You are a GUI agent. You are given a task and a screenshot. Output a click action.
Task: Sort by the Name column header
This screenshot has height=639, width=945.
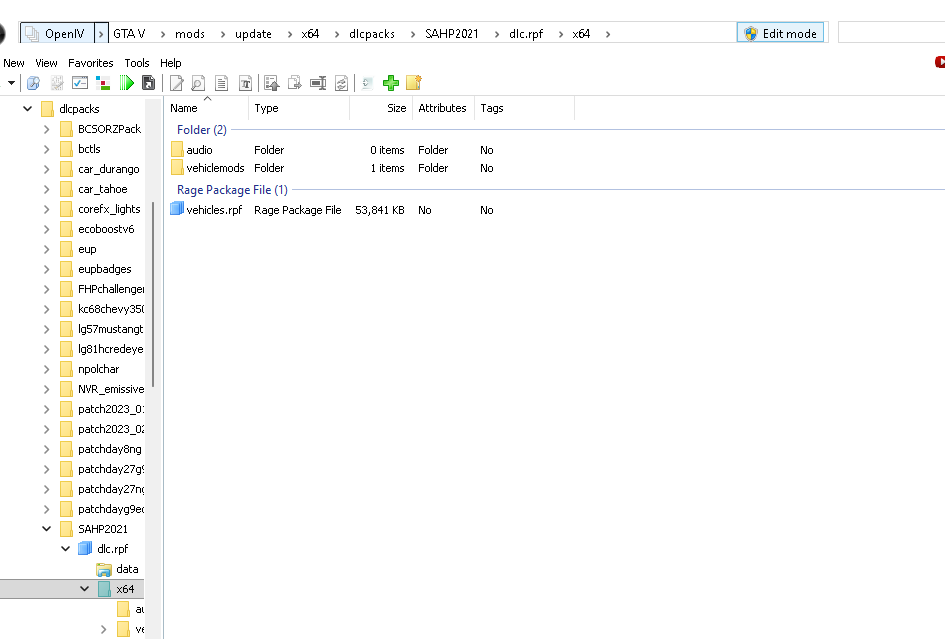(x=207, y=108)
